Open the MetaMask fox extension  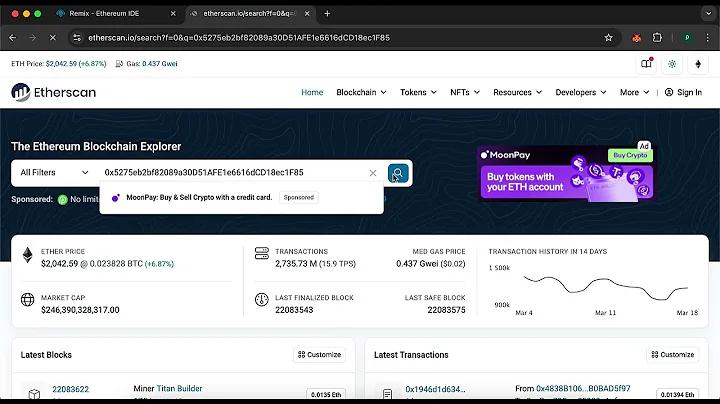(636, 38)
